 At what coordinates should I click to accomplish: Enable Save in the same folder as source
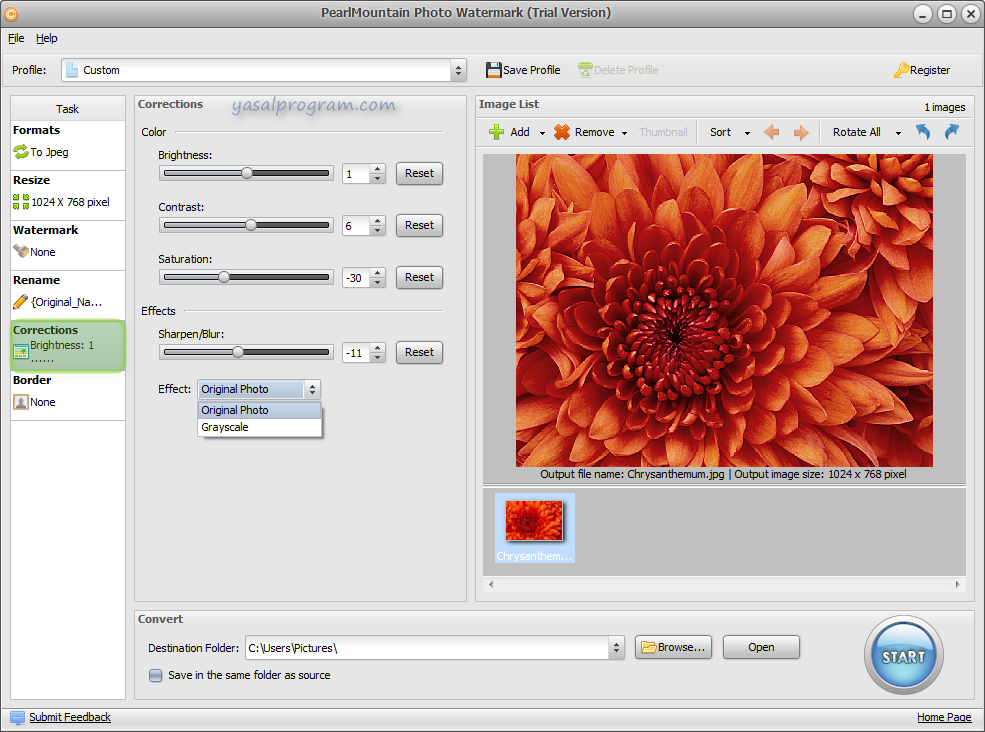(x=156, y=675)
